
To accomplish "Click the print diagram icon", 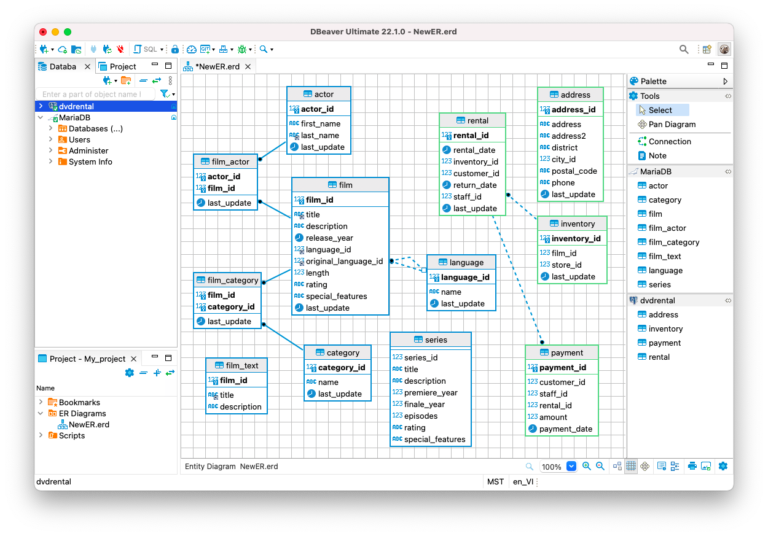I will (692, 466).
